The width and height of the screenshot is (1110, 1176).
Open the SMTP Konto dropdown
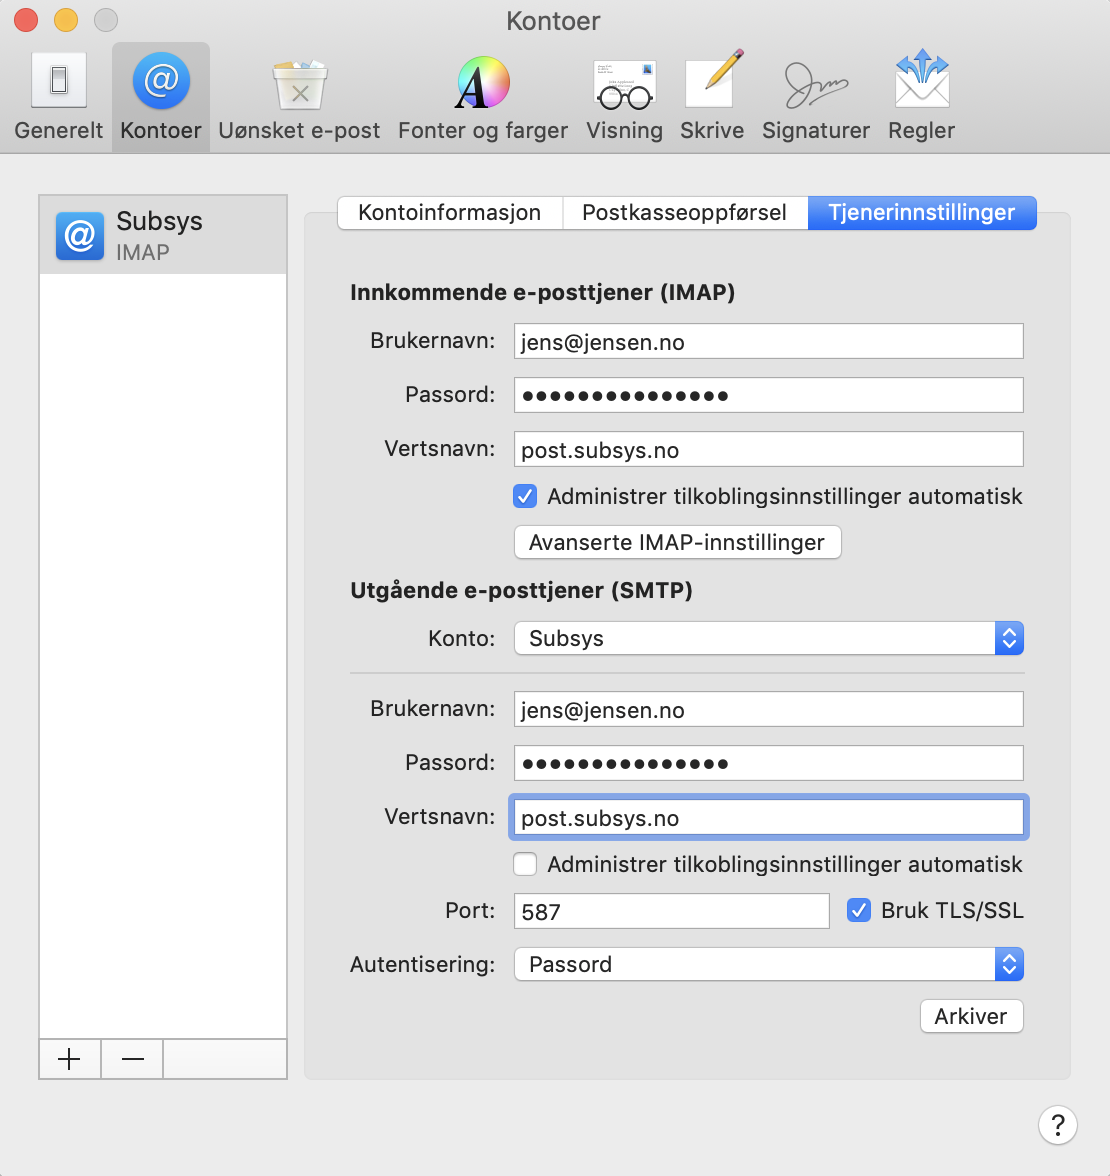click(x=769, y=638)
